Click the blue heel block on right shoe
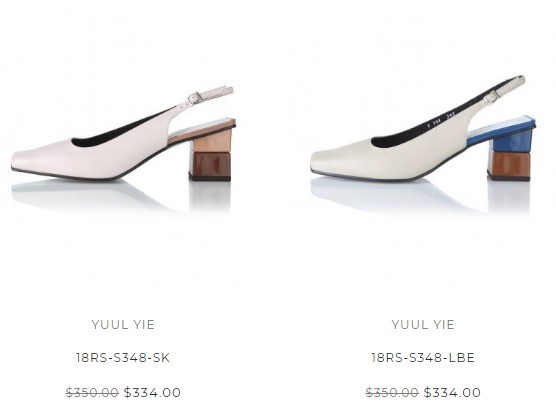 pos(511,140)
